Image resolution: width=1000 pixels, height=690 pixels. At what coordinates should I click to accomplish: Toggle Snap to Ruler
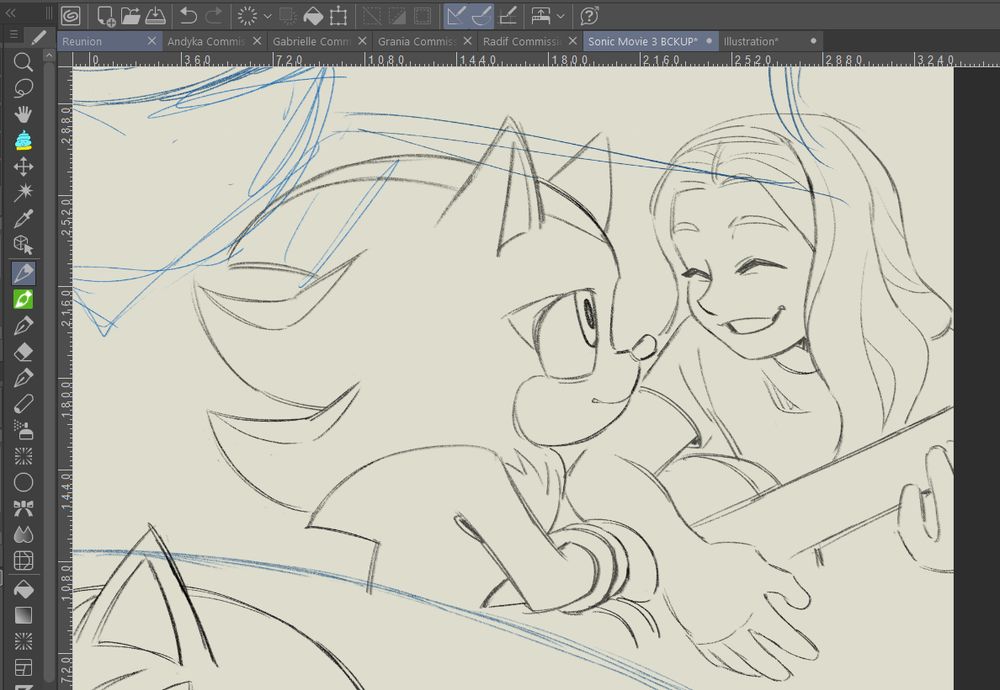(456, 16)
